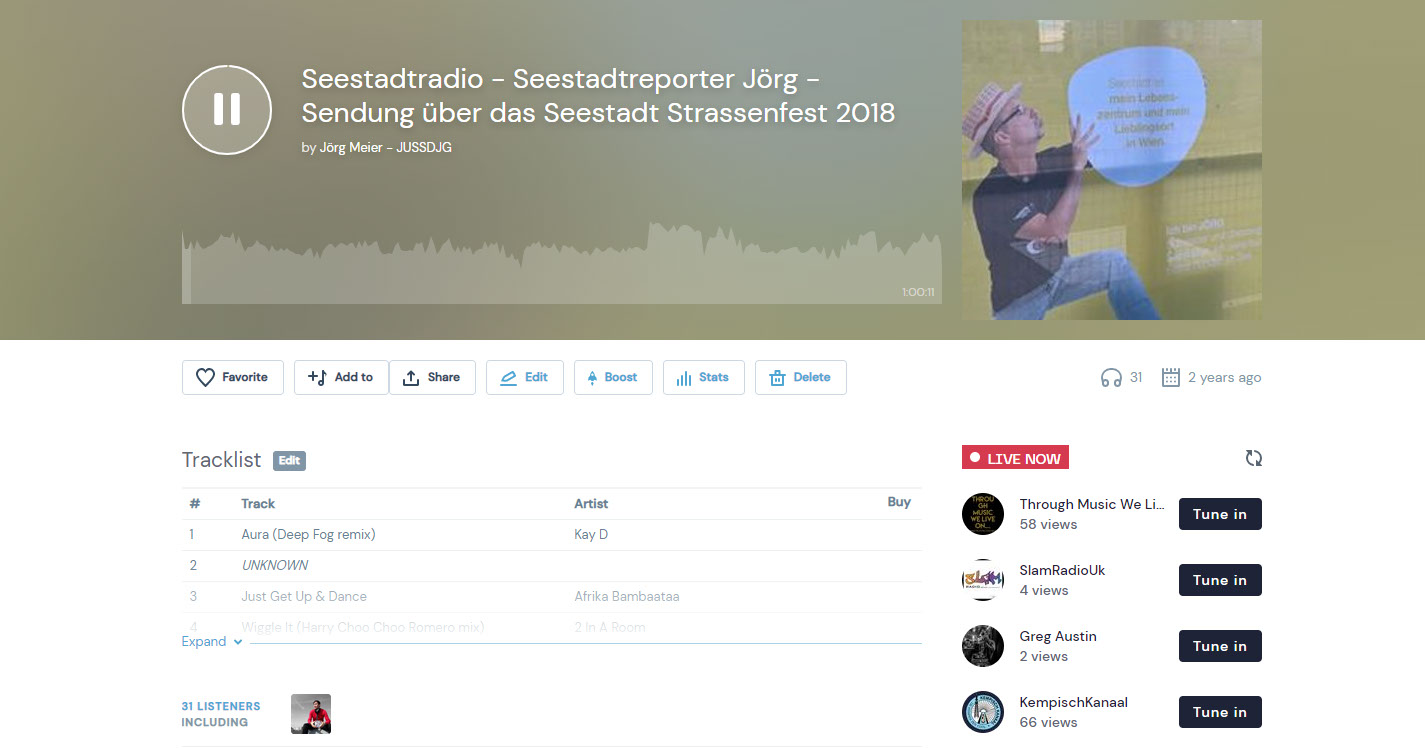Share this show via Share button

point(432,377)
